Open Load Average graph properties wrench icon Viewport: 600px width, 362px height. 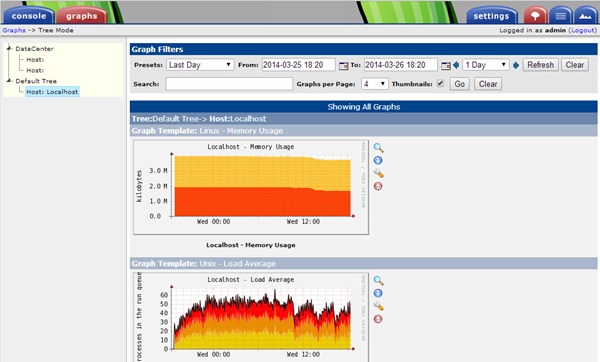[378, 306]
